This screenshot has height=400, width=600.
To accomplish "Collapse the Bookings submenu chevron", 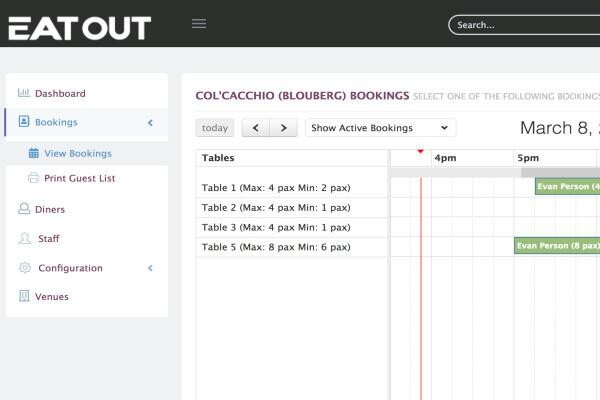I will click(150, 123).
